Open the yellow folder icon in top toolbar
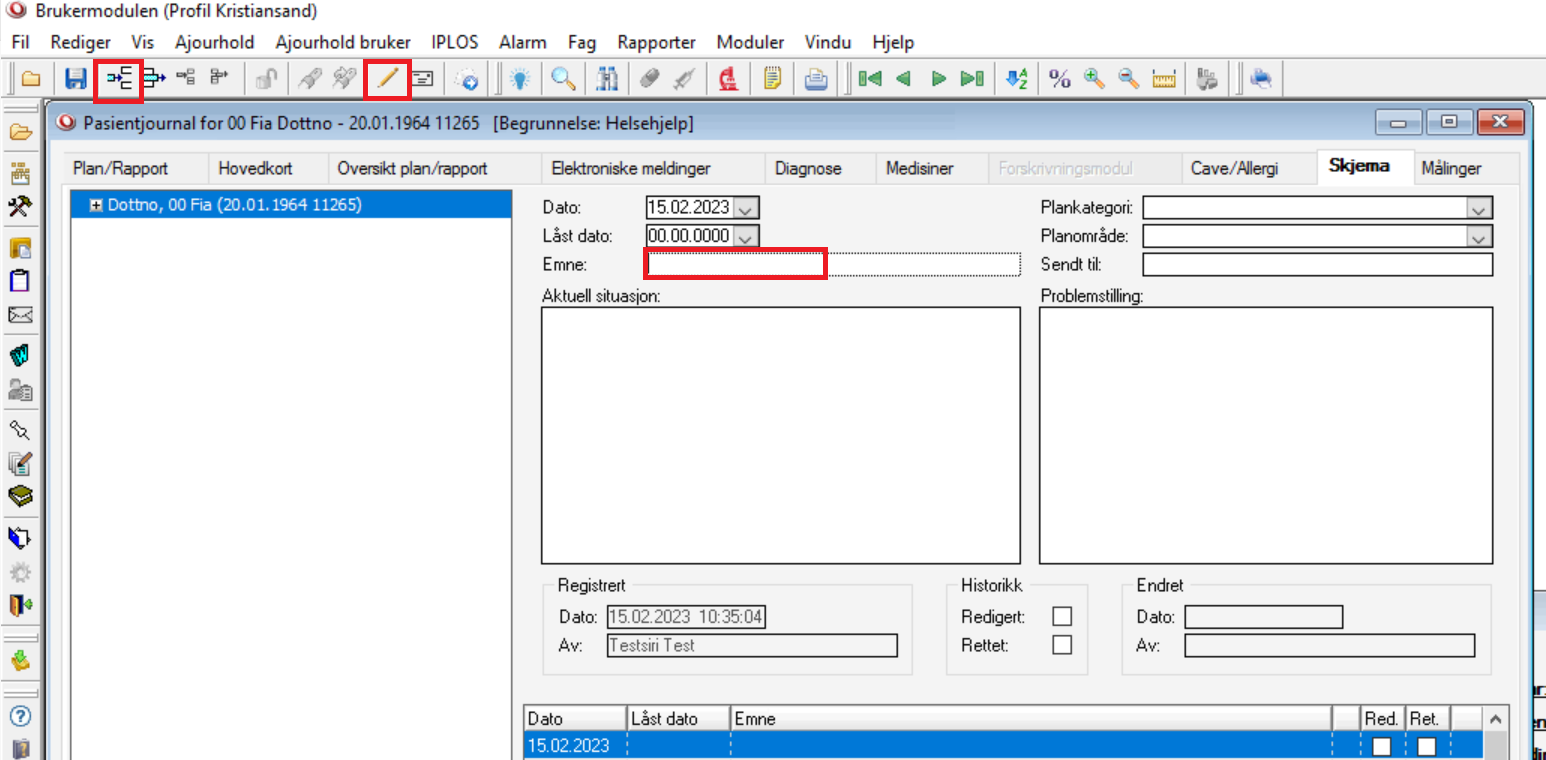The height and width of the screenshot is (760, 1546). pyautogui.click(x=31, y=78)
